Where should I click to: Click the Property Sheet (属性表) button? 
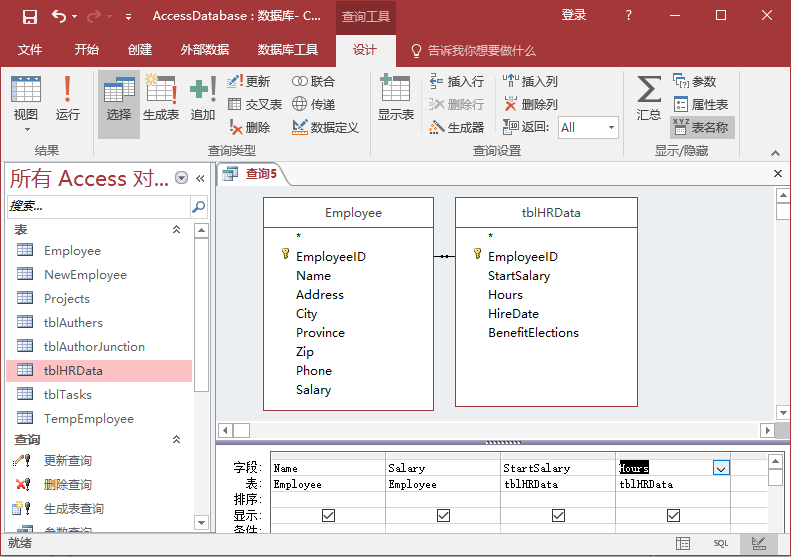click(x=700, y=104)
